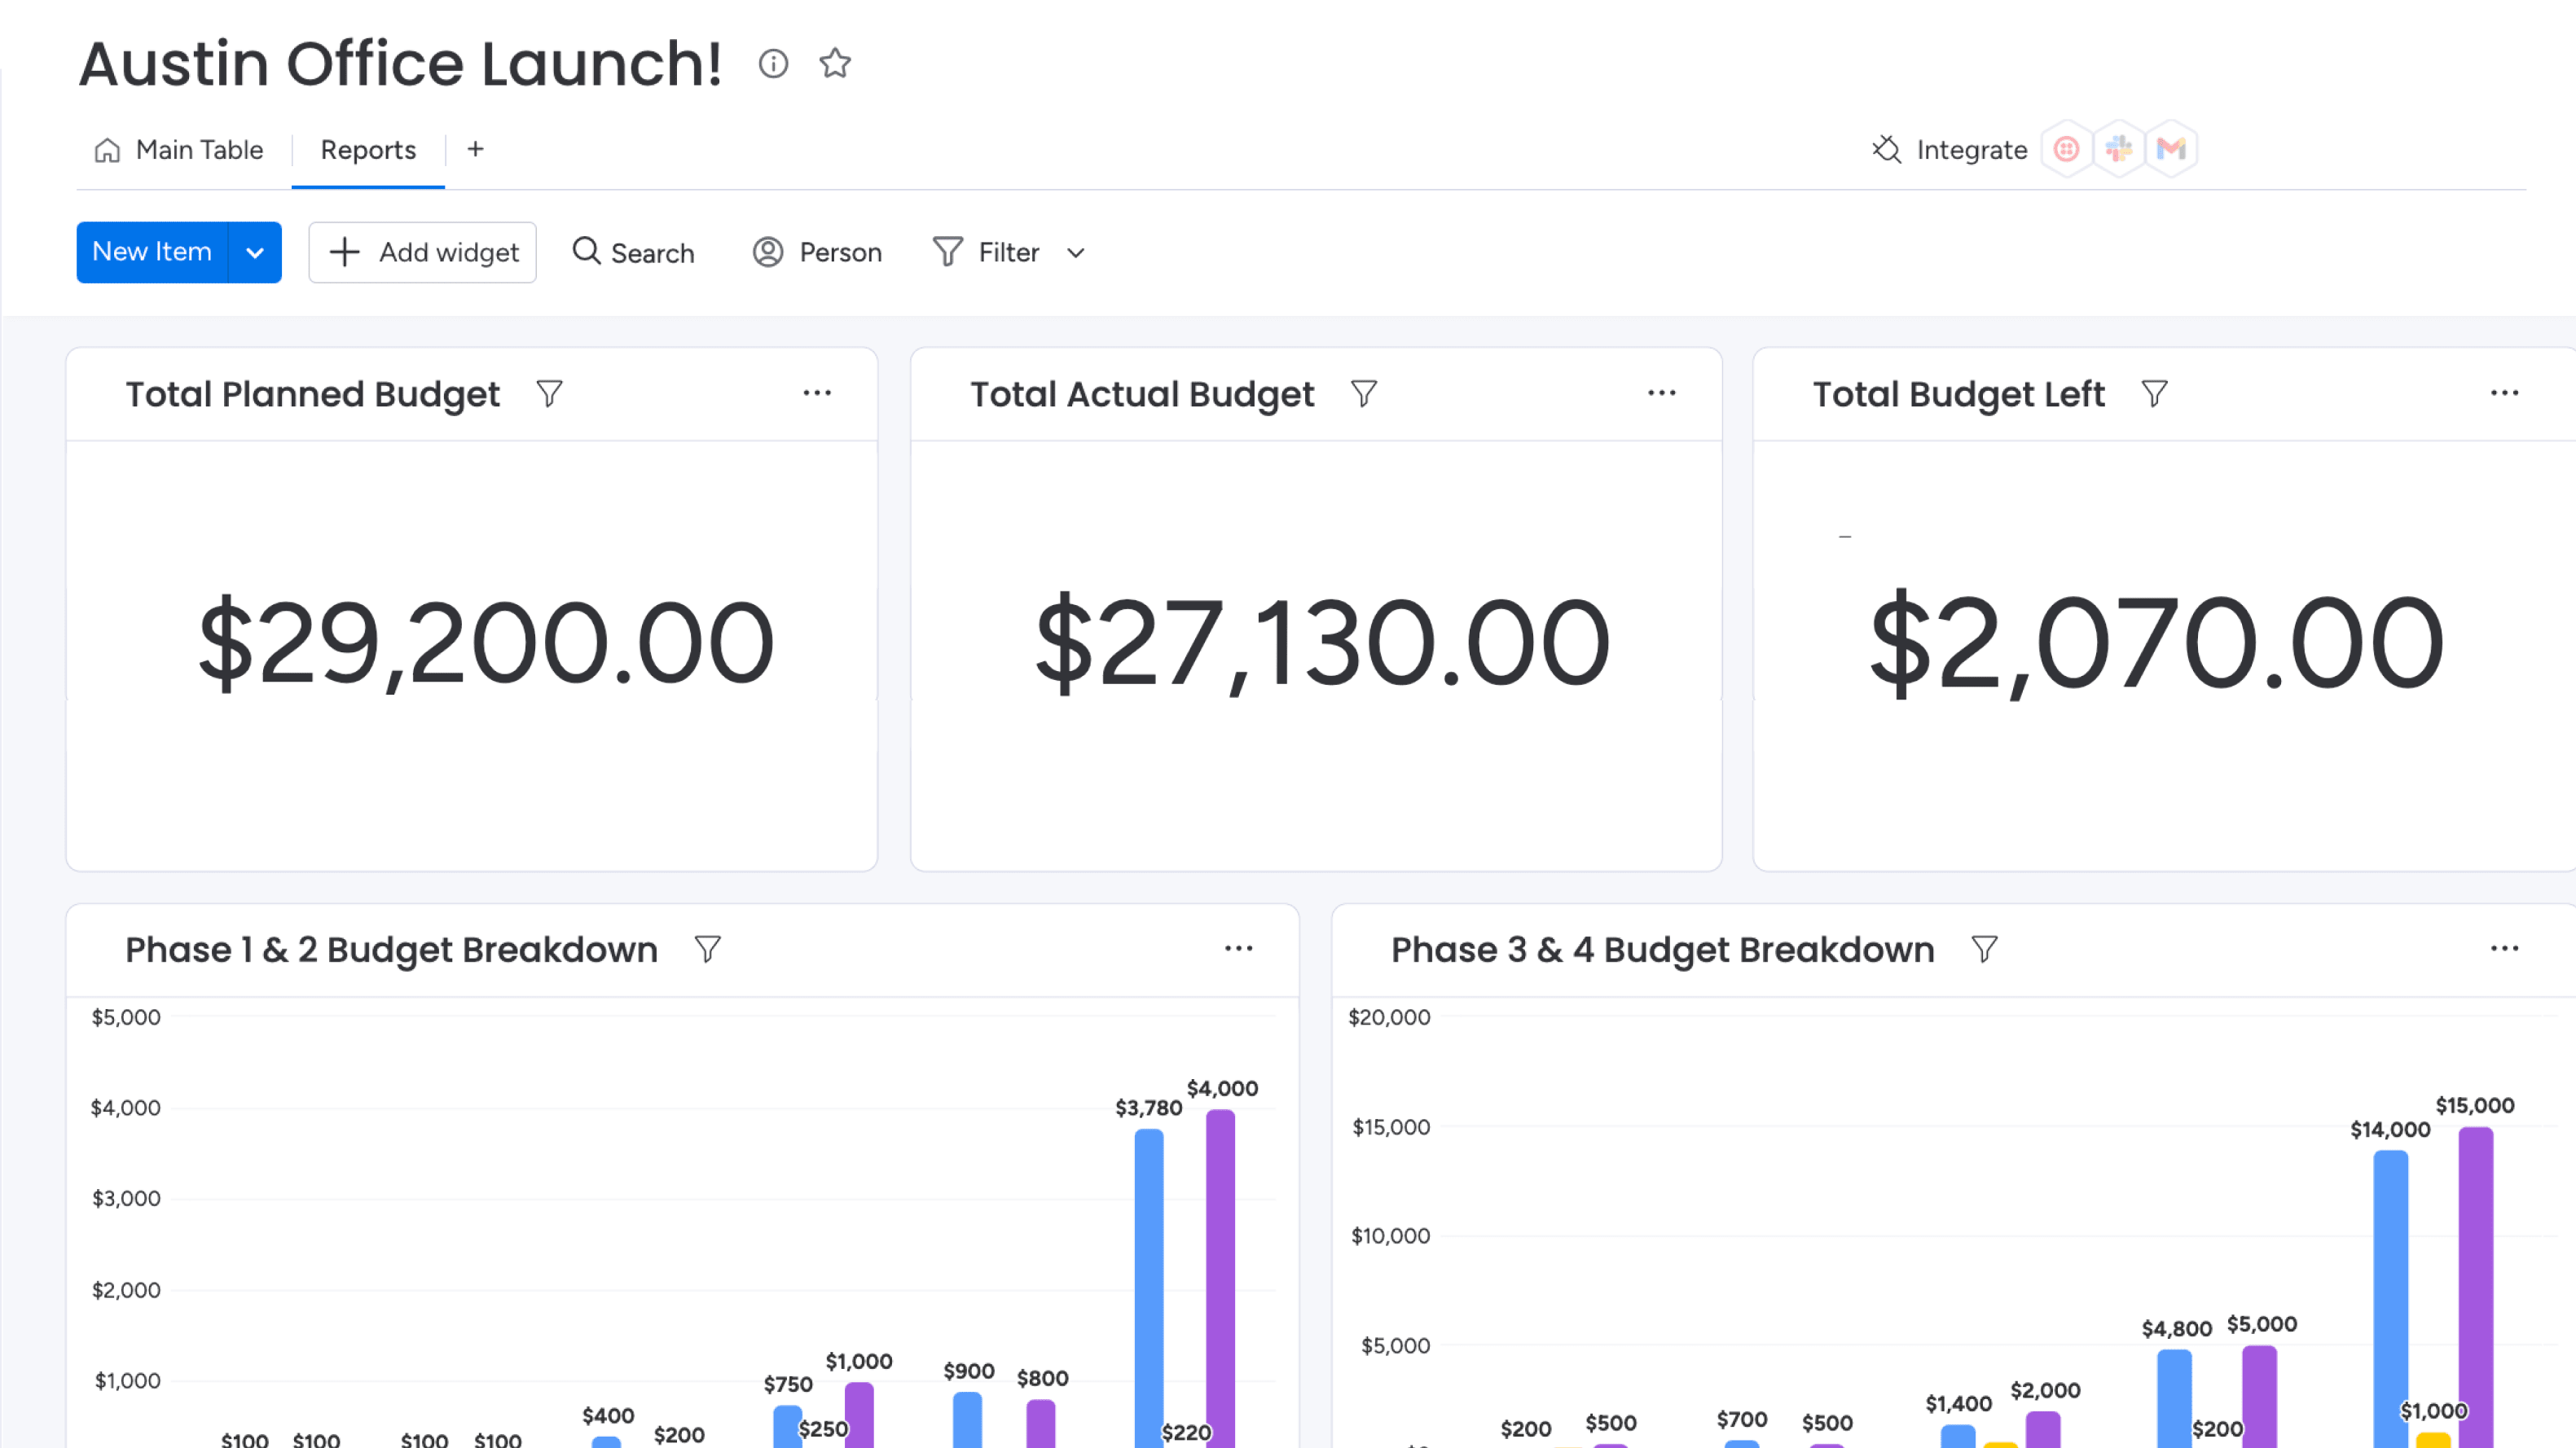The width and height of the screenshot is (2576, 1448).
Task: Click the purple $800 bar
Action: pyautogui.click(x=1041, y=1423)
